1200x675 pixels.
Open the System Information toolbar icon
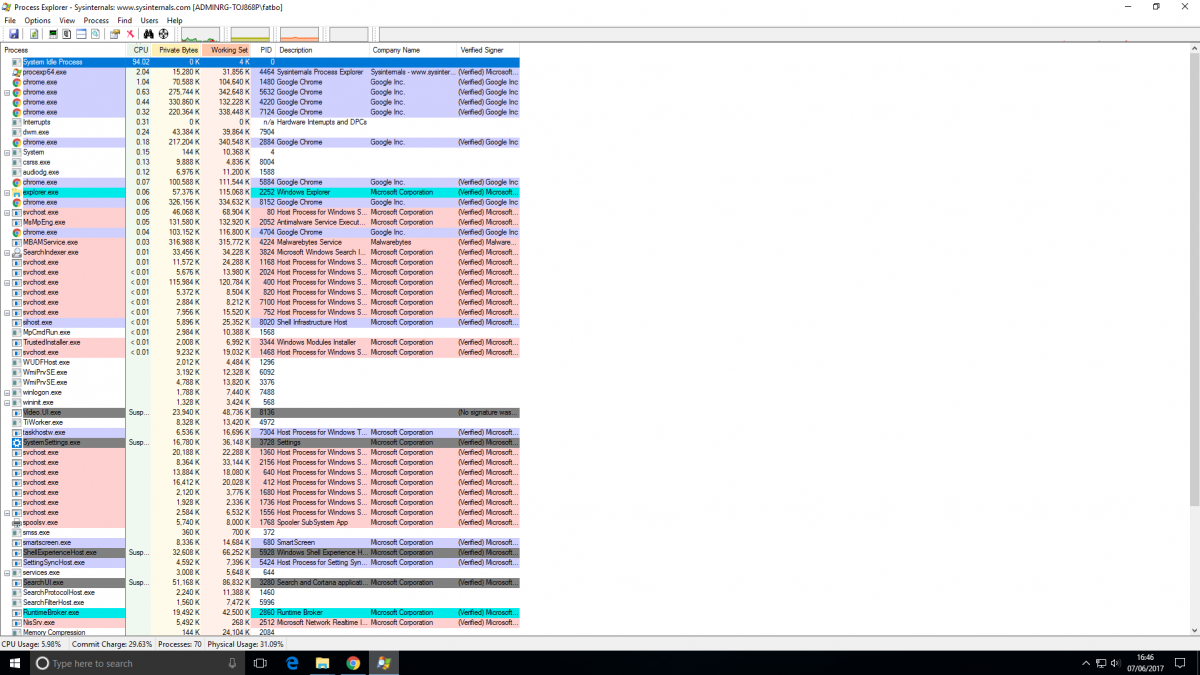tap(53, 34)
